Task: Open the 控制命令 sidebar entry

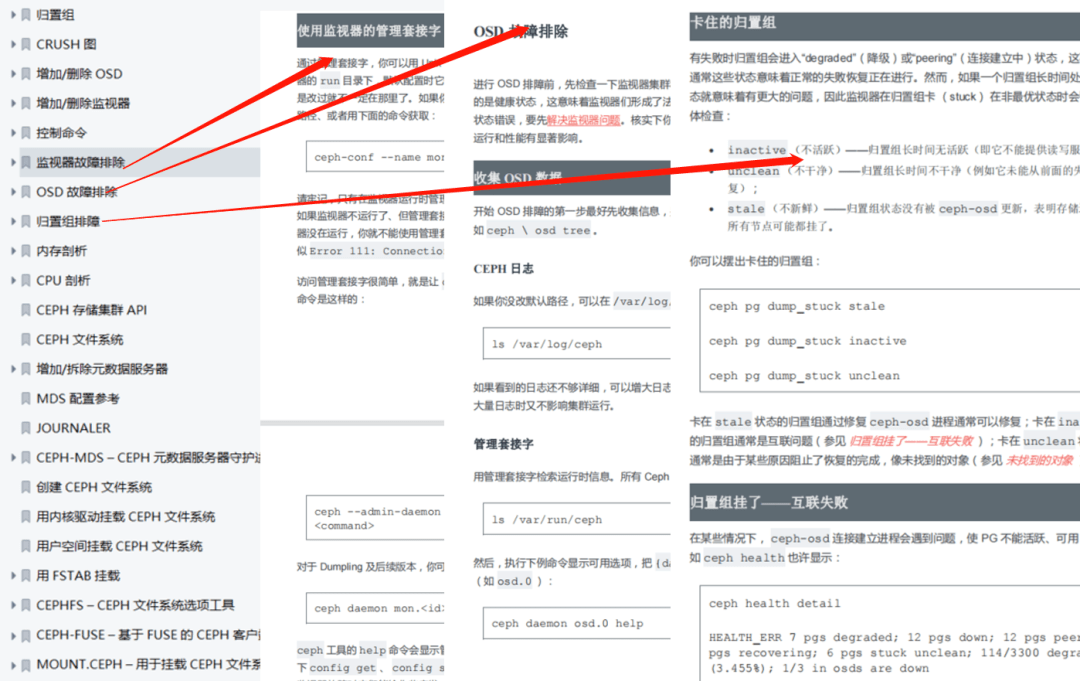Action: tap(60, 132)
